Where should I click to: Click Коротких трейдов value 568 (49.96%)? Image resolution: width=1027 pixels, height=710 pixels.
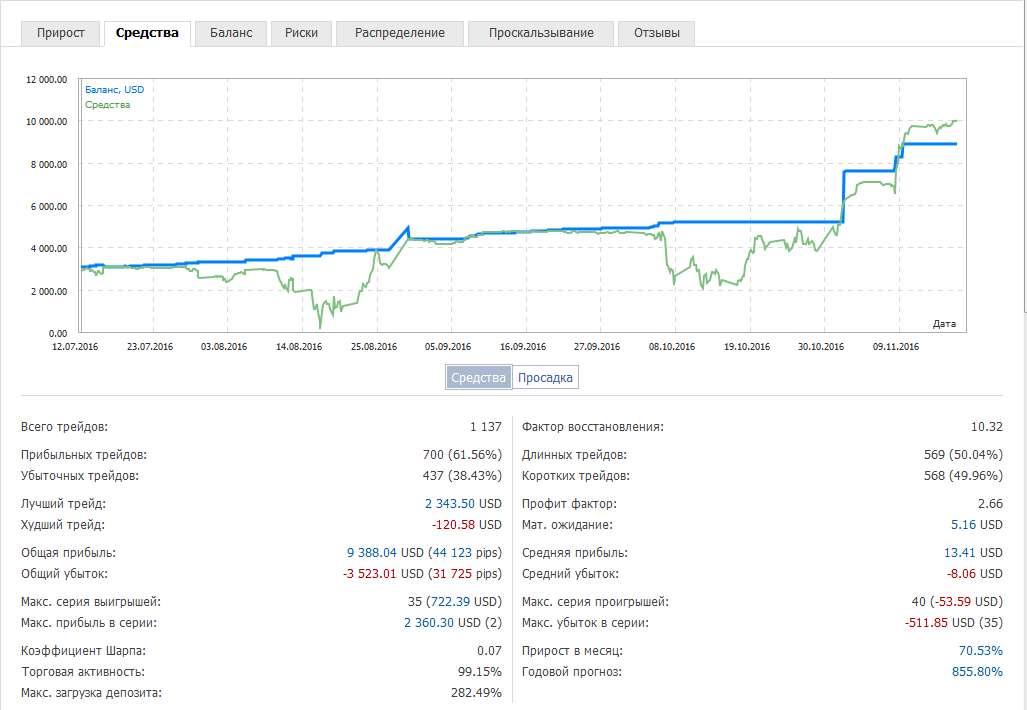click(x=963, y=476)
